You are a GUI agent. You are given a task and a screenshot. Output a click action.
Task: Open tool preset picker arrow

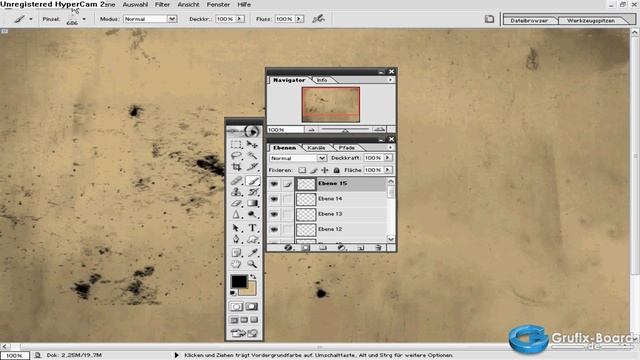[x=31, y=19]
